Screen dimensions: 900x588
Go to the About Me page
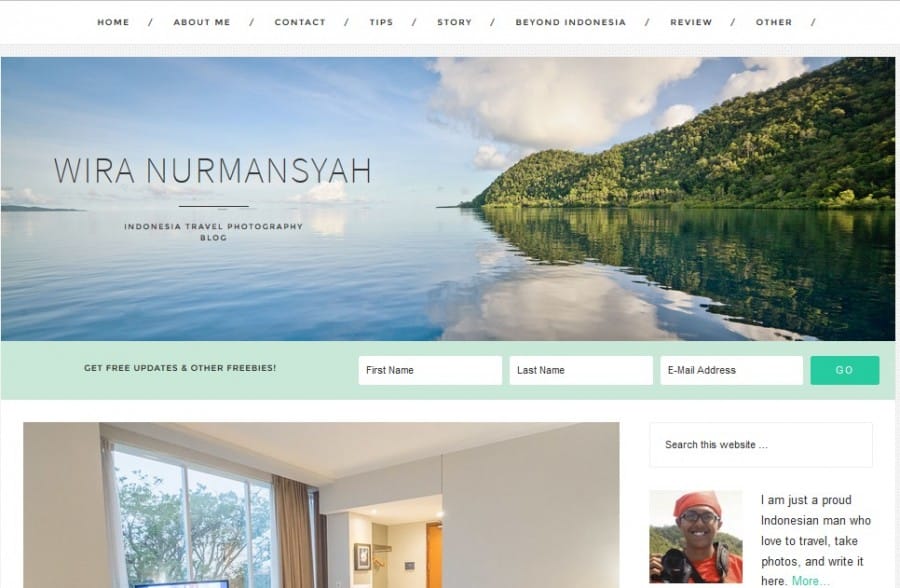pyautogui.click(x=202, y=22)
